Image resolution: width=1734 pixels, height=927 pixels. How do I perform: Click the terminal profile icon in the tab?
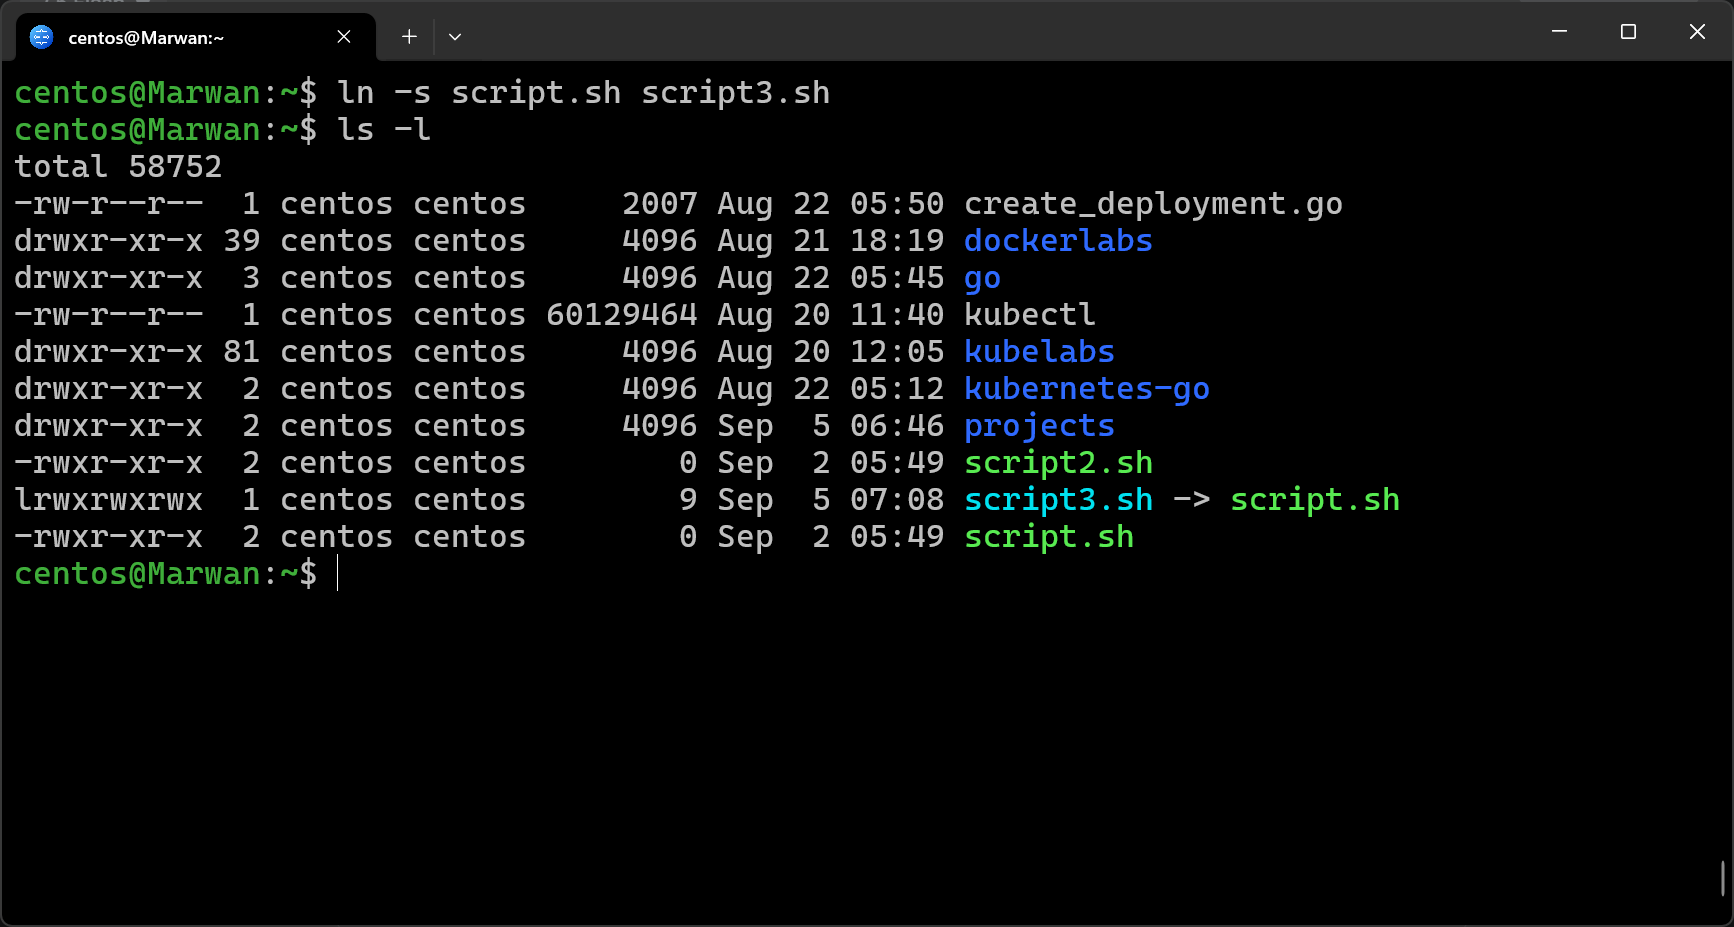(41, 37)
